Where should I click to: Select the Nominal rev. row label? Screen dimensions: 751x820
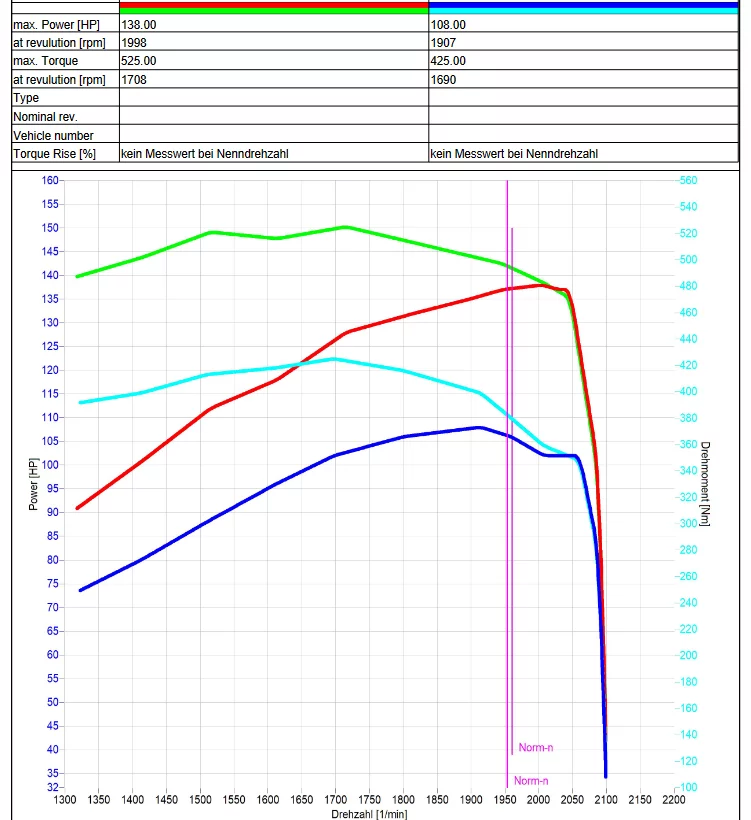(x=45, y=117)
